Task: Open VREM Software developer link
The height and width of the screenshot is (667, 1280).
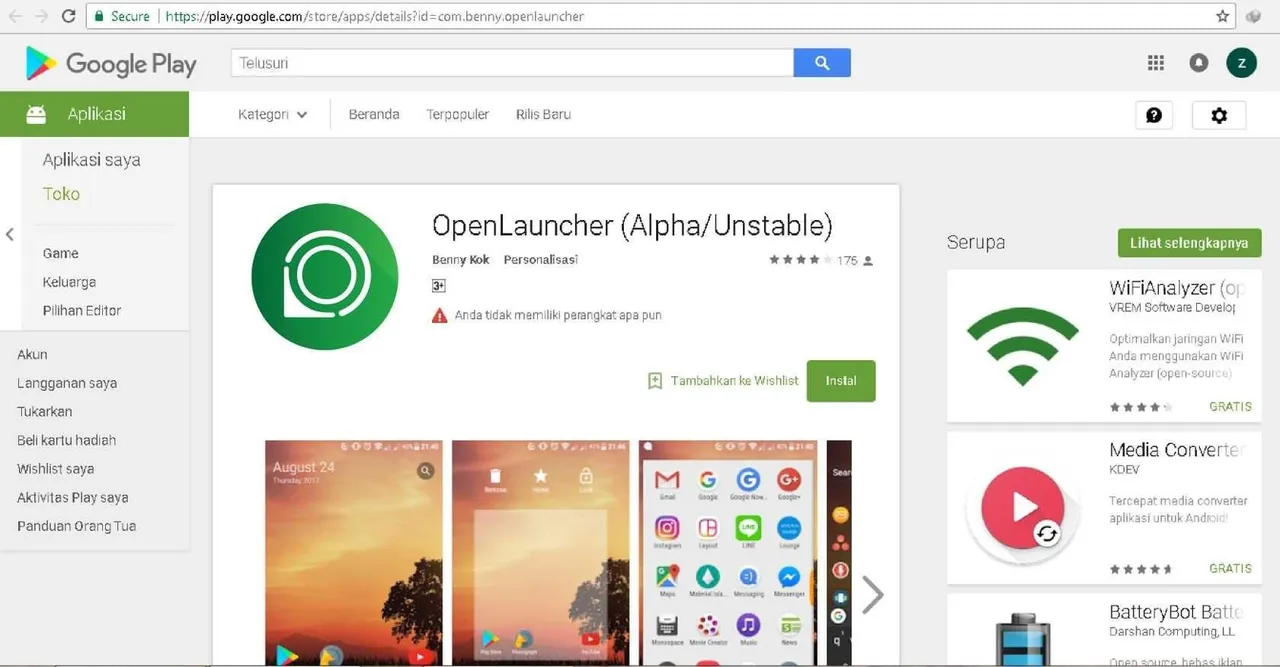Action: (x=1172, y=308)
